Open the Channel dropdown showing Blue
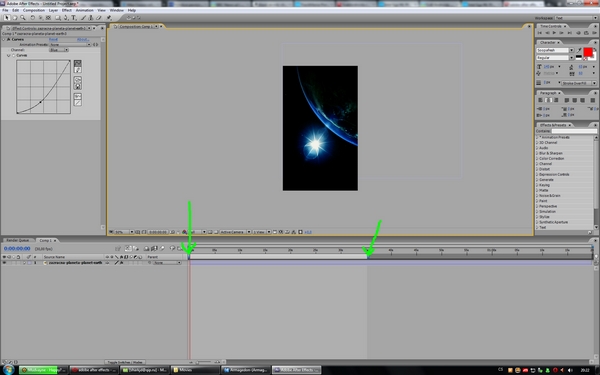This screenshot has height=375, width=600. (x=59, y=50)
